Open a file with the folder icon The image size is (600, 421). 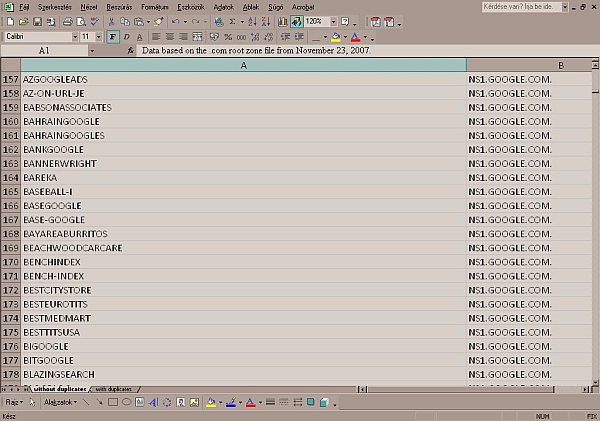coord(24,22)
